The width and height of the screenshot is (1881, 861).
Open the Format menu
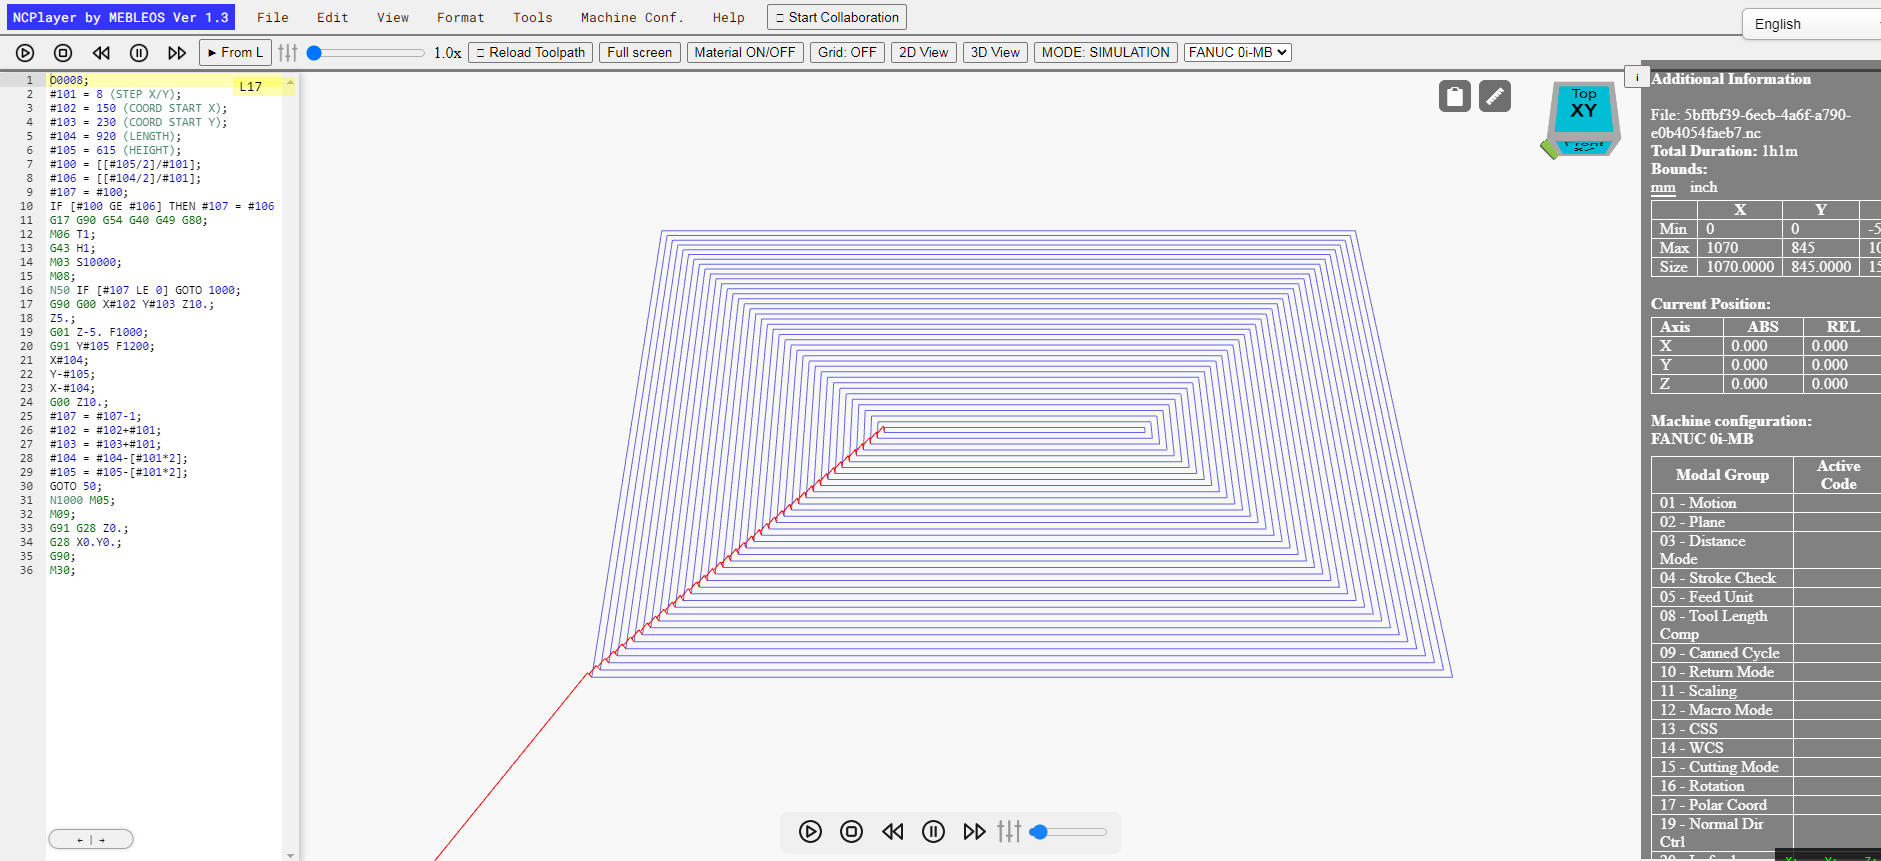pyautogui.click(x=460, y=17)
